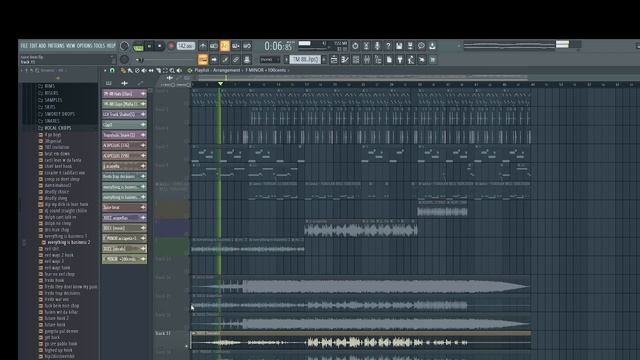Select E MINOR acapella-1 in picker
Image resolution: width=640 pixels, height=360 pixels.
click(124, 238)
